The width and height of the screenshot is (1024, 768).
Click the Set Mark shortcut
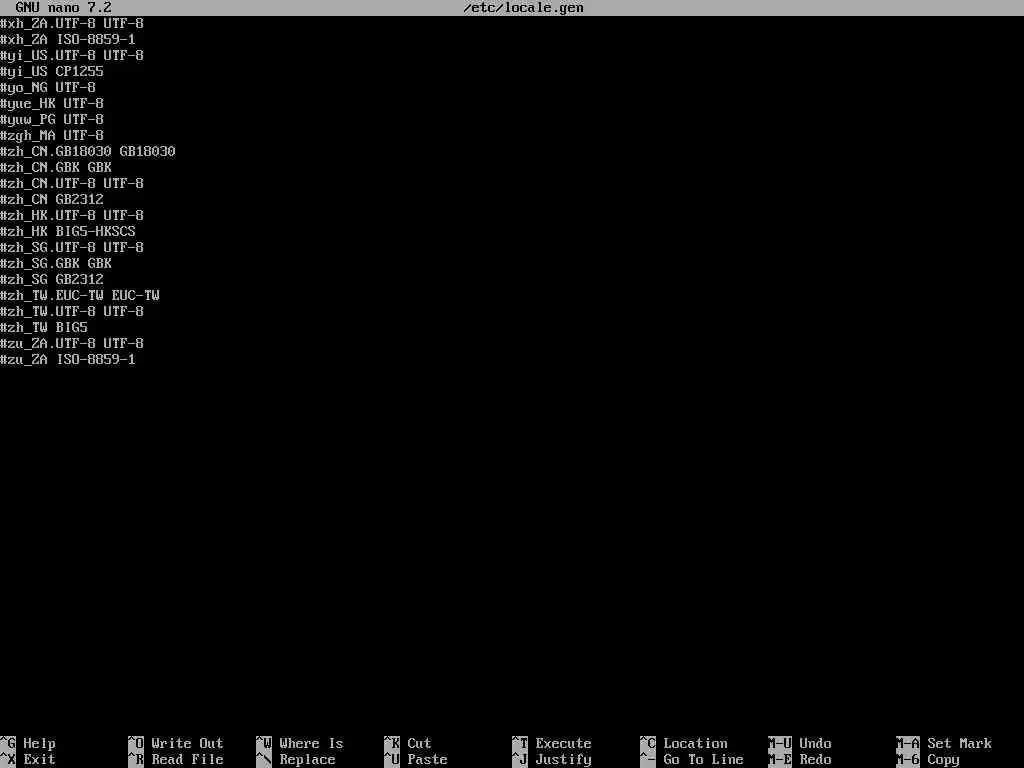point(944,743)
